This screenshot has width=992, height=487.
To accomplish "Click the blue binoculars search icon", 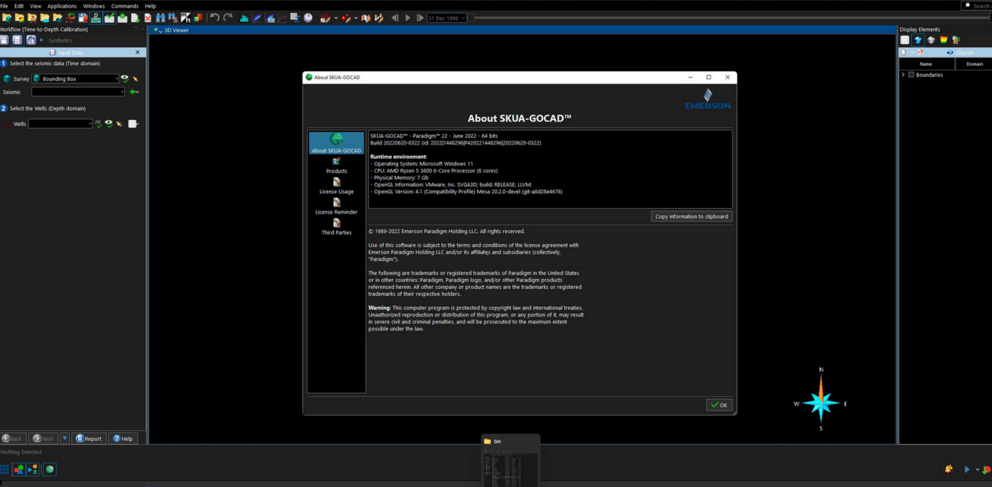I will (160, 18).
